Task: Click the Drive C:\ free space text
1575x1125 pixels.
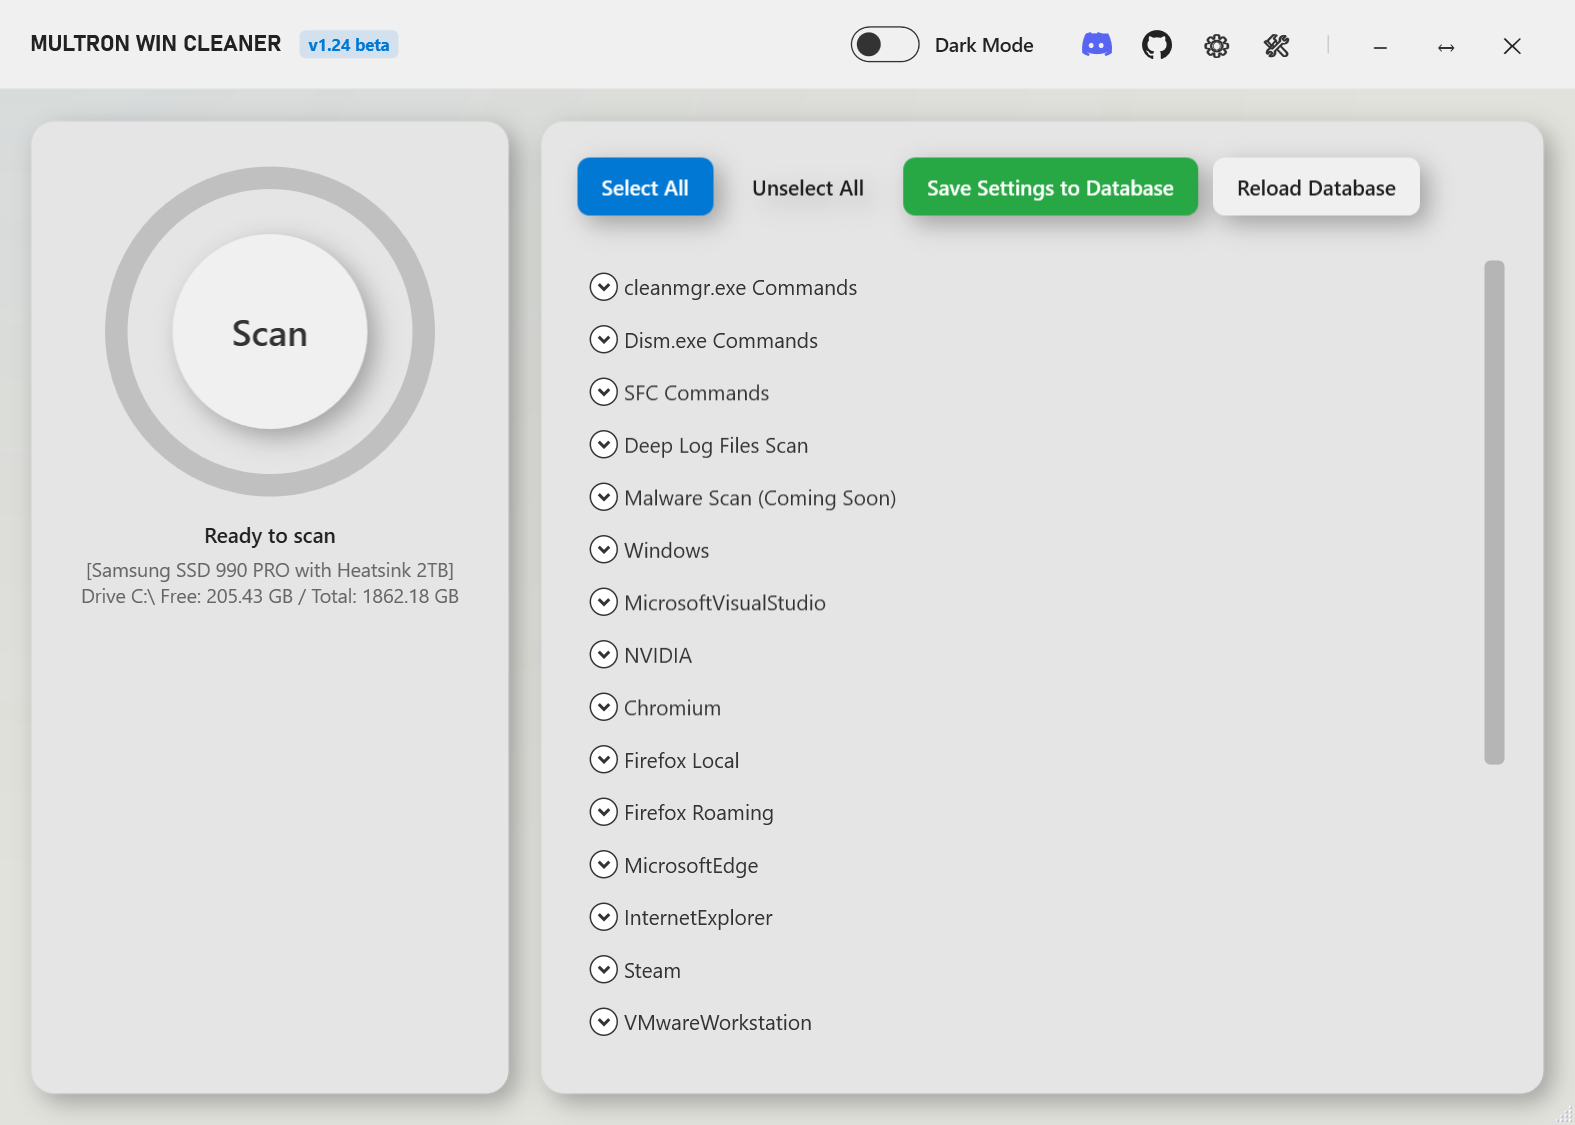Action: (x=270, y=596)
